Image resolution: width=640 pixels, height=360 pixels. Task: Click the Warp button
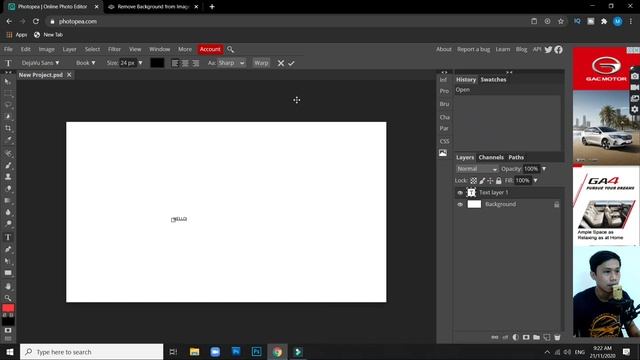click(261, 63)
